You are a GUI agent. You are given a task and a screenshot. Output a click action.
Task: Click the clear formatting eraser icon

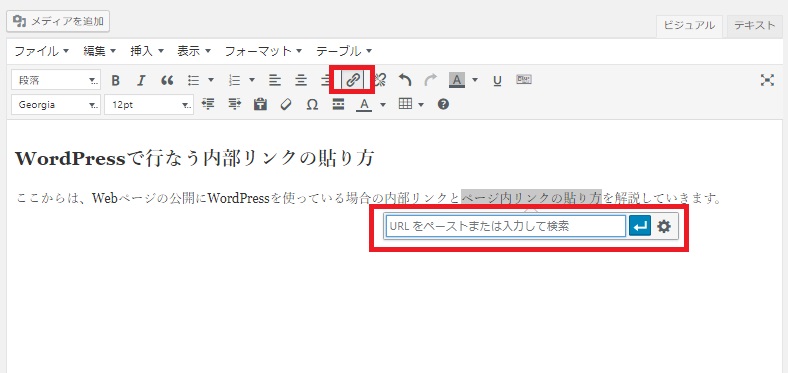286,105
